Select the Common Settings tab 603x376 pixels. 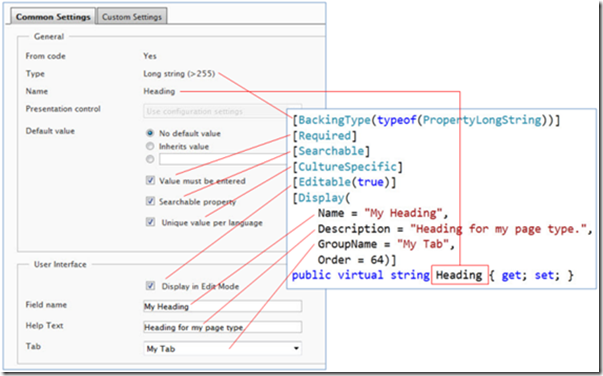(53, 17)
